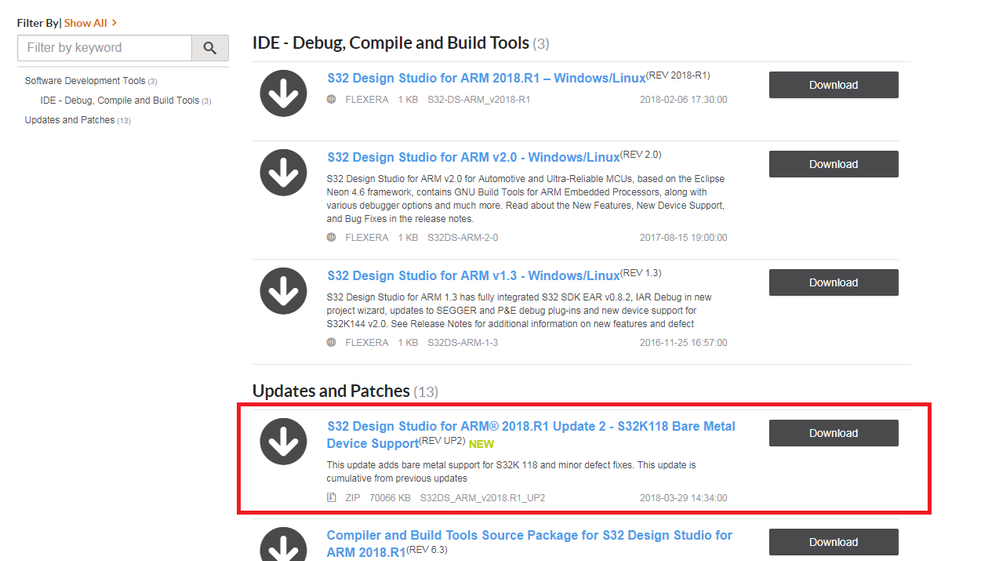Click download arrow icon for ARM 2018.R1 Windows/Linux
This screenshot has height=561, width=999.
coord(284,93)
